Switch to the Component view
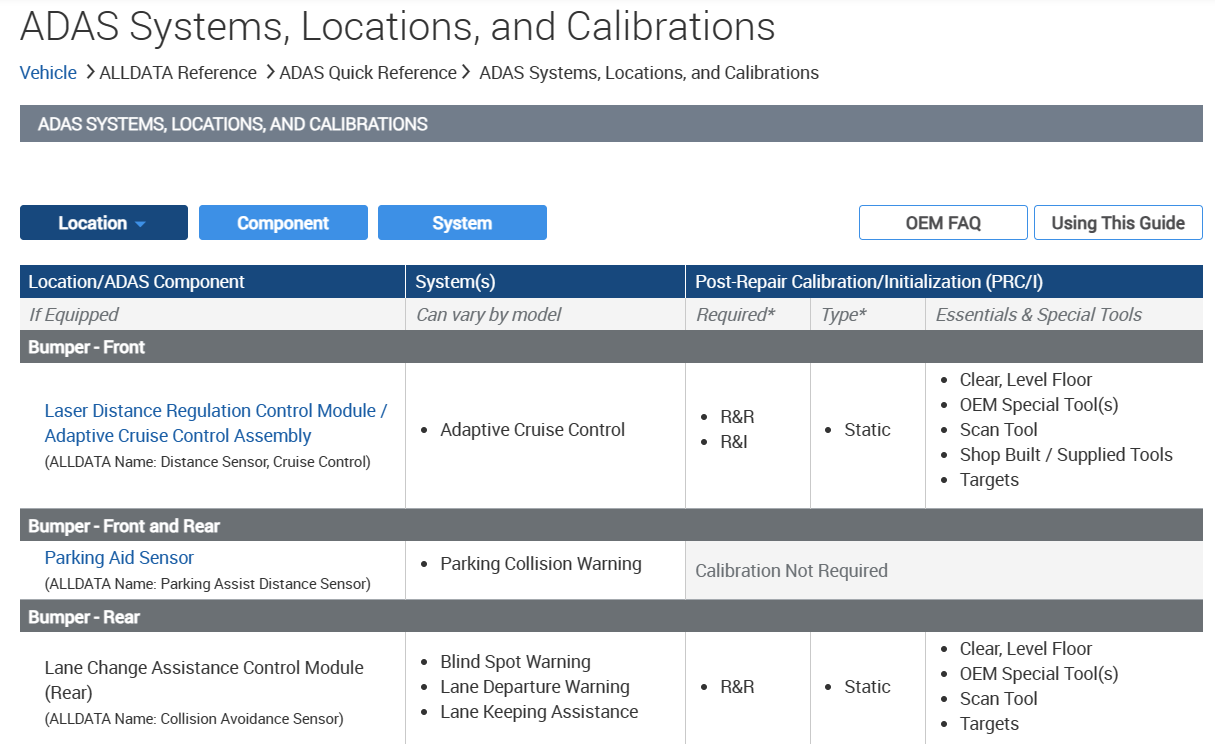Viewport: 1215px width, 744px height. click(283, 222)
